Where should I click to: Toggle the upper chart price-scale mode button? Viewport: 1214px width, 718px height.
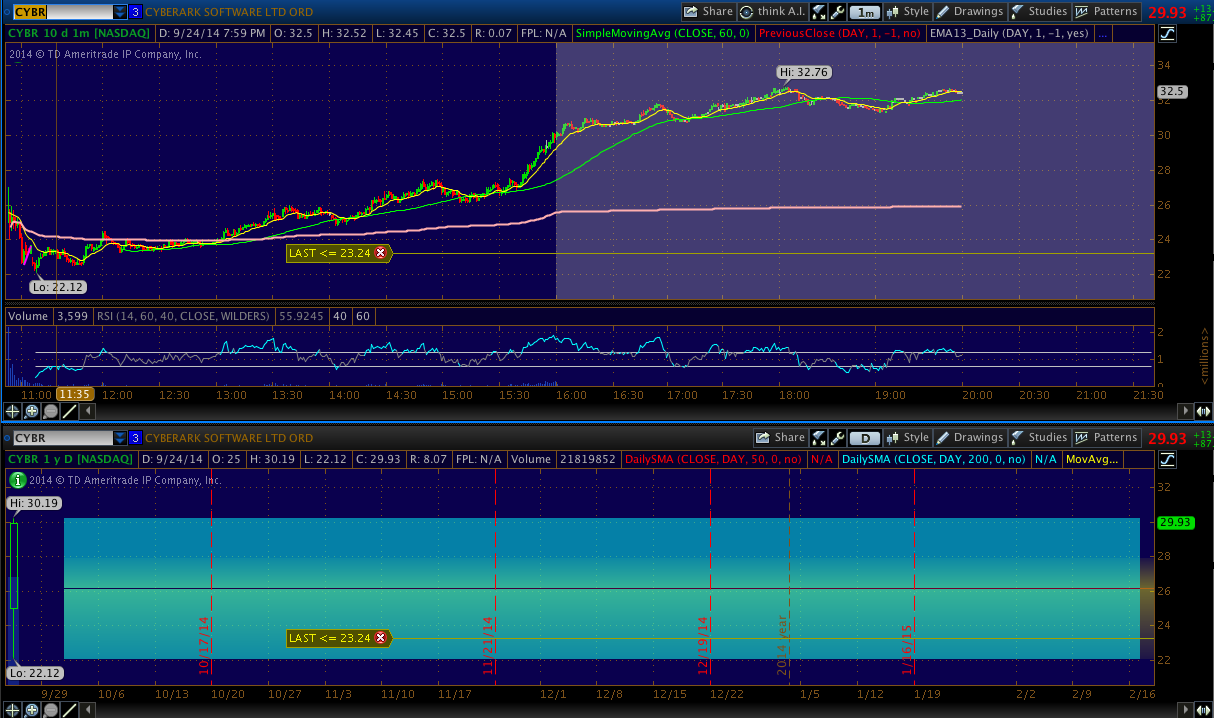coord(1168,33)
